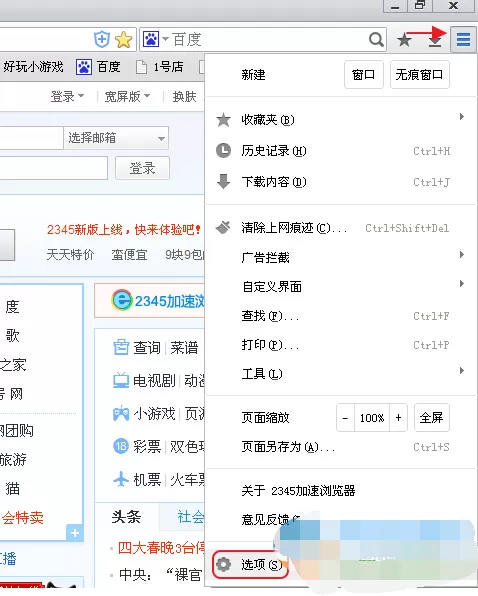
Task: Minimize the browser window
Action: [395, 6]
